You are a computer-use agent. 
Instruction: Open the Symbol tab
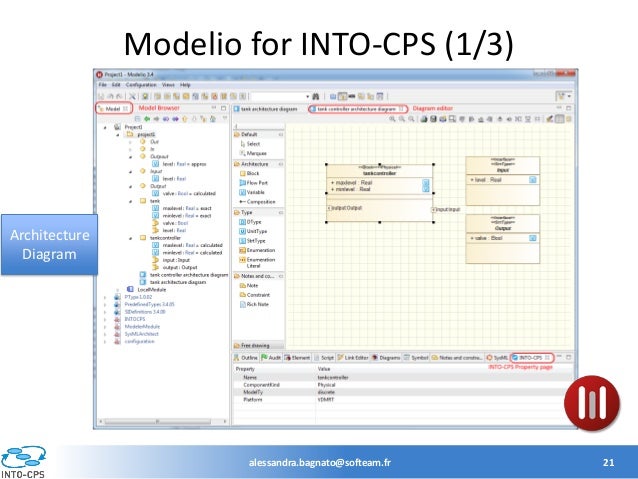(416, 358)
